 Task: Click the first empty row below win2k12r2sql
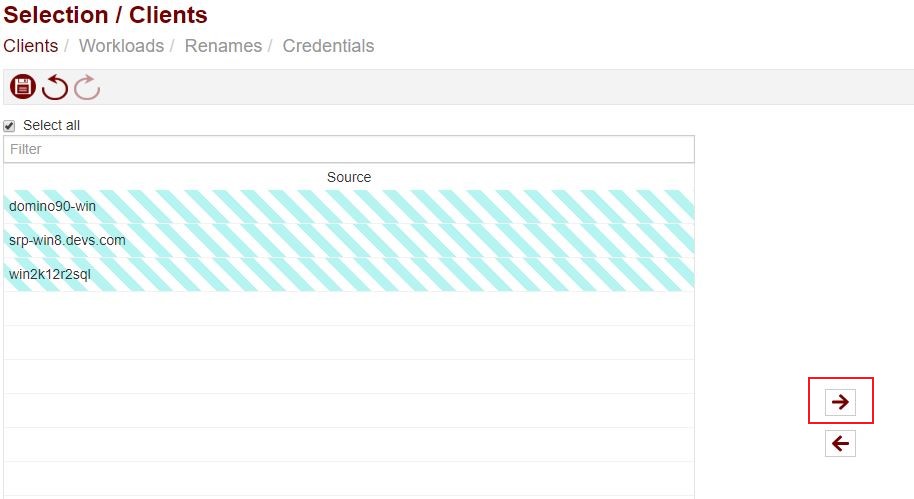click(x=348, y=309)
